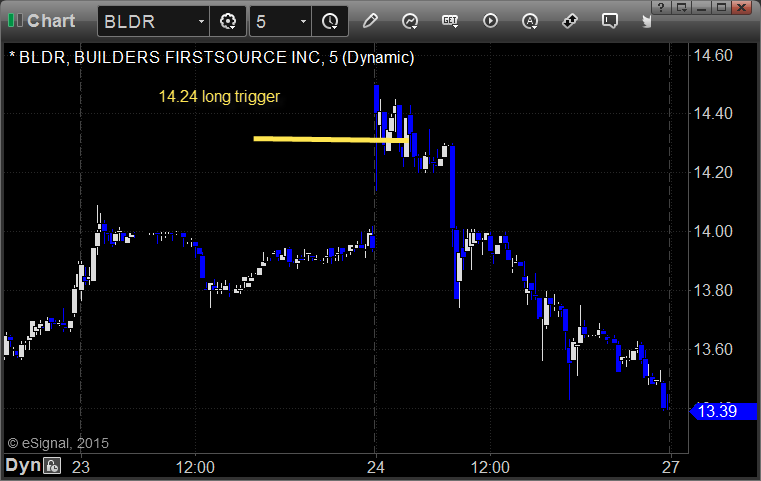Open the BLDR symbol dropdown arrow
This screenshot has width=761, height=481.
pos(201,21)
